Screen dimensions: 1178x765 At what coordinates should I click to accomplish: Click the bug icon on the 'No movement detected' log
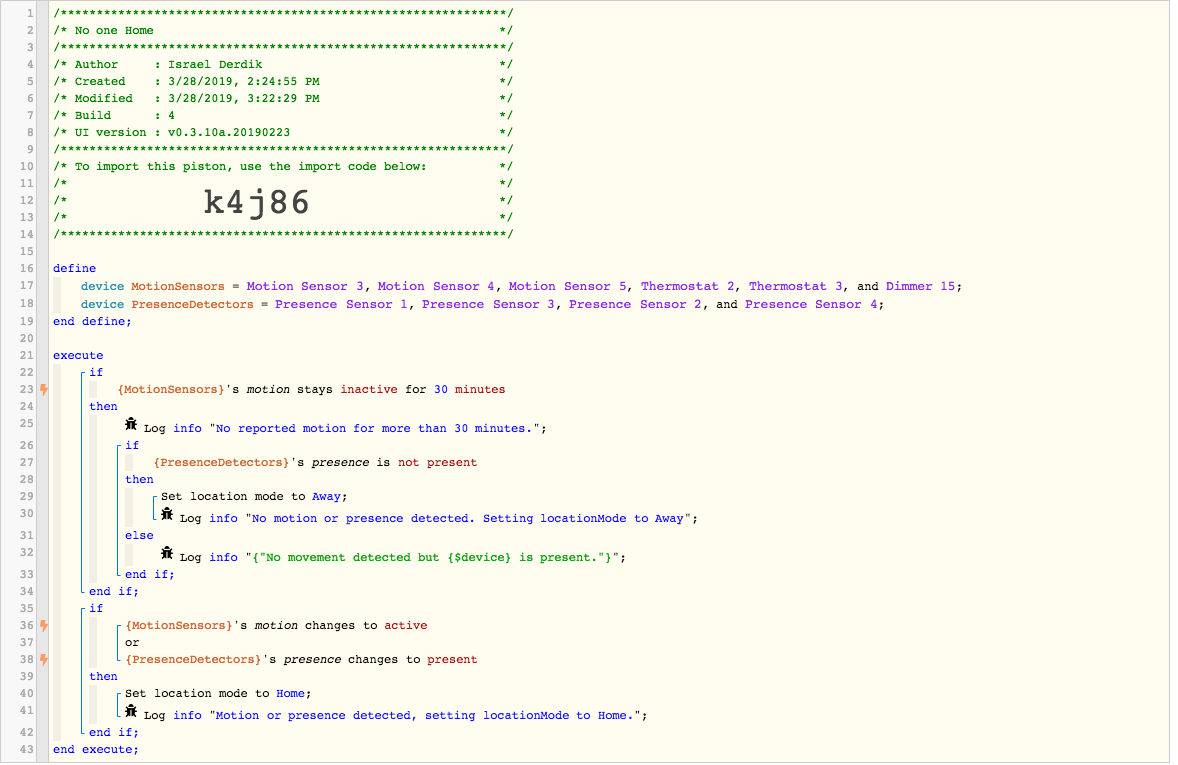[167, 554]
